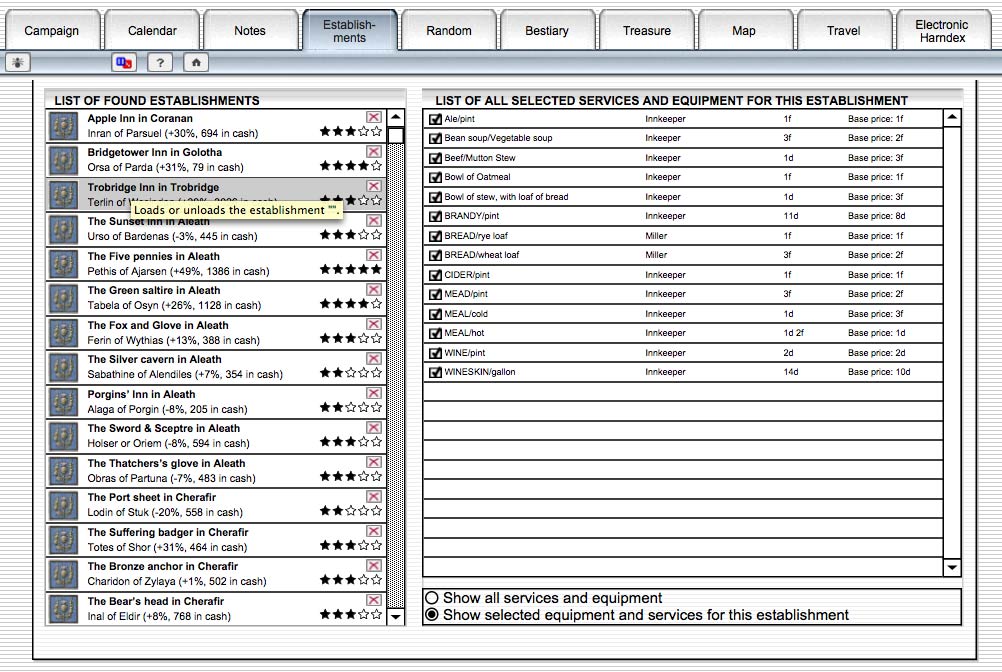Click services list scroll up arrow
The image size is (1002, 672).
pyautogui.click(x=952, y=118)
